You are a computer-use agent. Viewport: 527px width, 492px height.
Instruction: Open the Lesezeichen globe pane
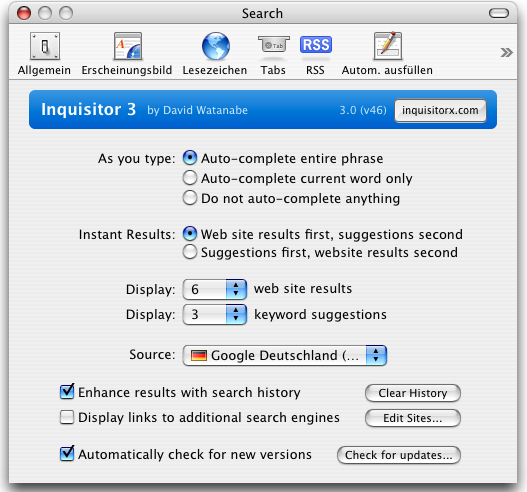(215, 54)
